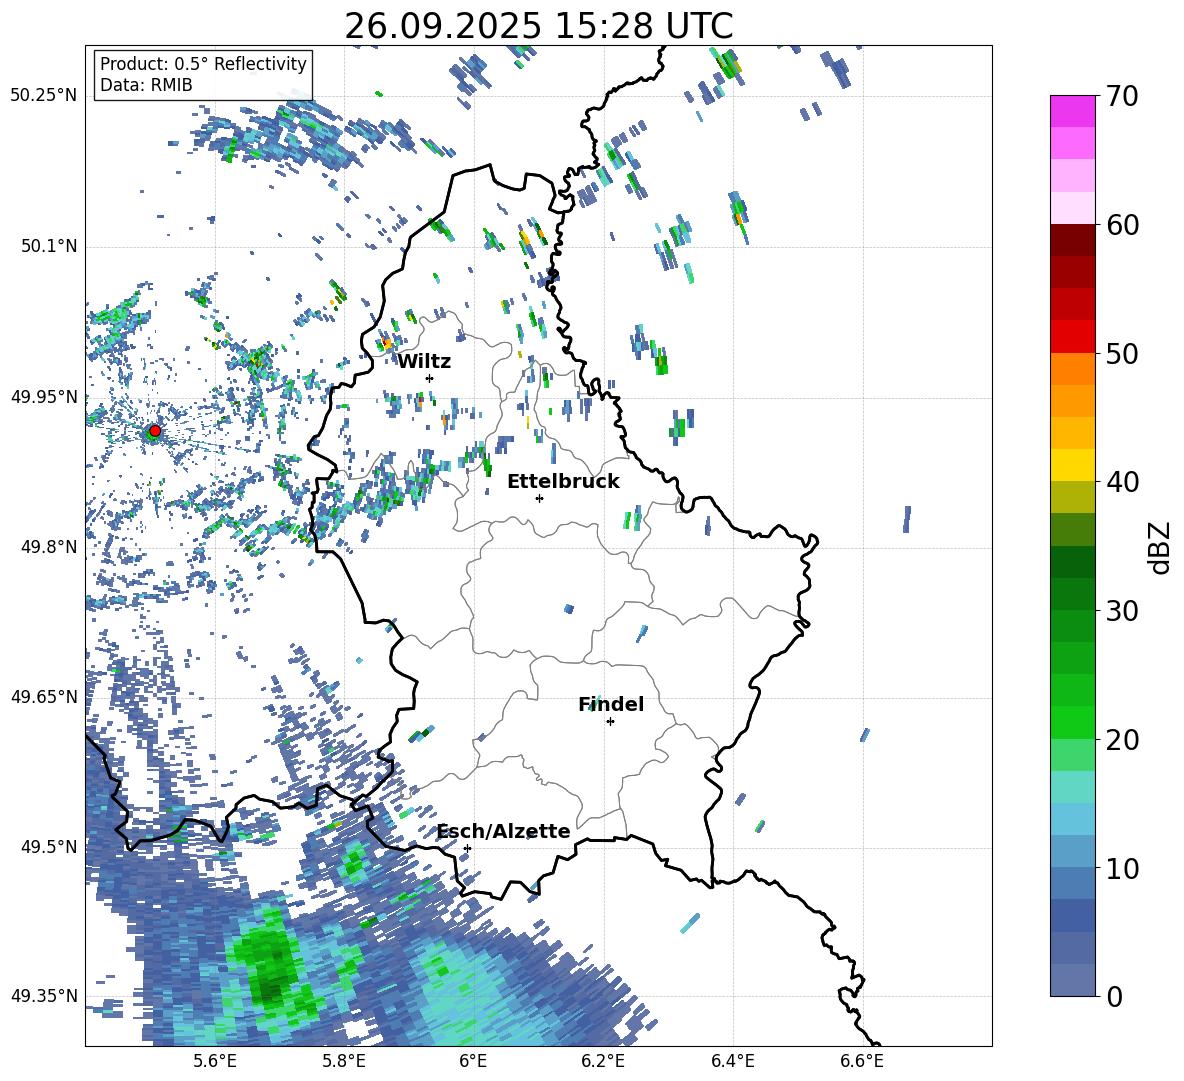The image size is (1184, 1081).
Task: Click the 60 value on the colorbar
Action: click(x=1122, y=225)
